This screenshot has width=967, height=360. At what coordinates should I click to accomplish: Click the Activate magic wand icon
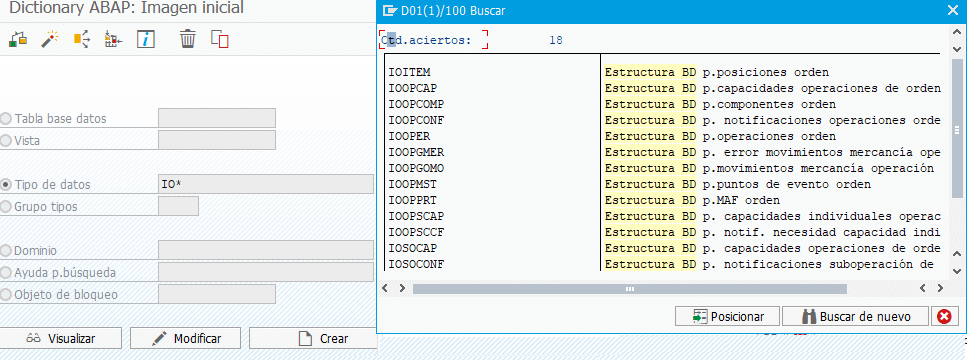click(x=49, y=40)
